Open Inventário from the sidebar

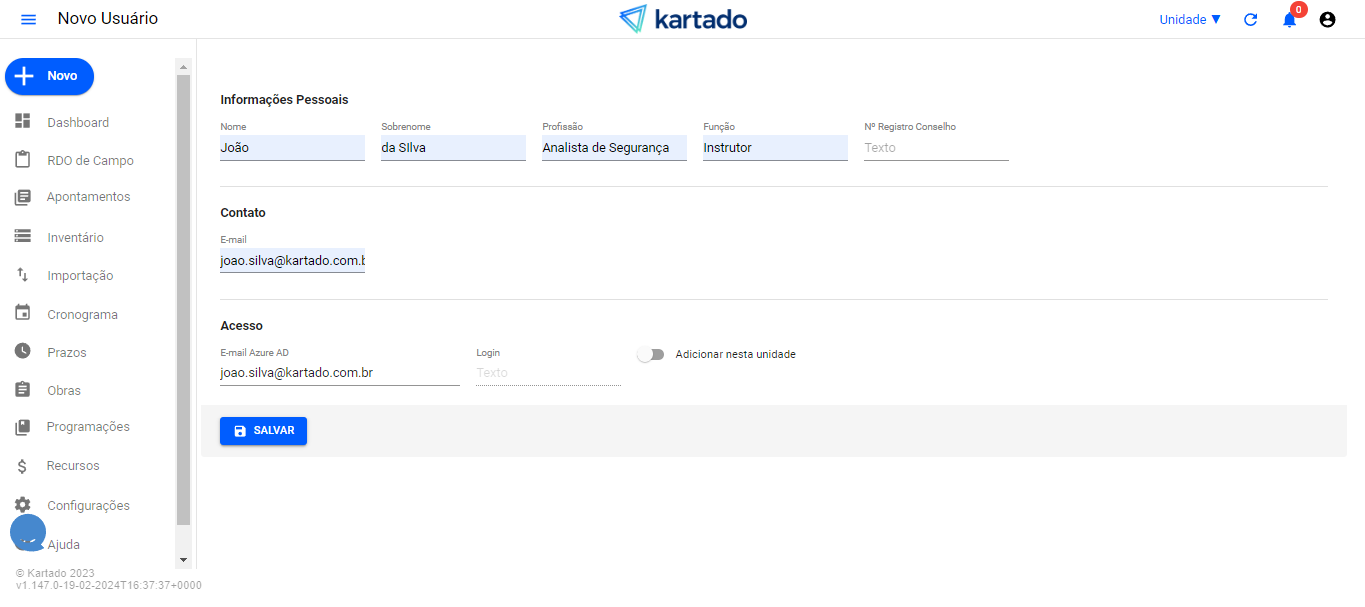pyautogui.click(x=75, y=238)
